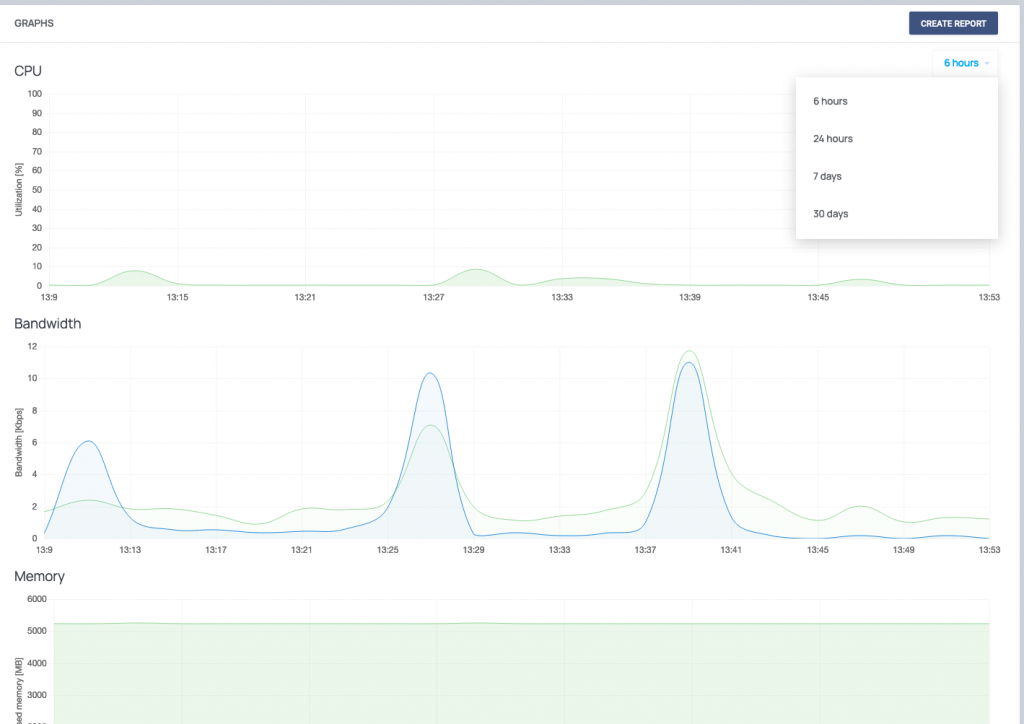Click the CREATE REPORT button
Image resolution: width=1024 pixels, height=724 pixels.
pos(953,24)
